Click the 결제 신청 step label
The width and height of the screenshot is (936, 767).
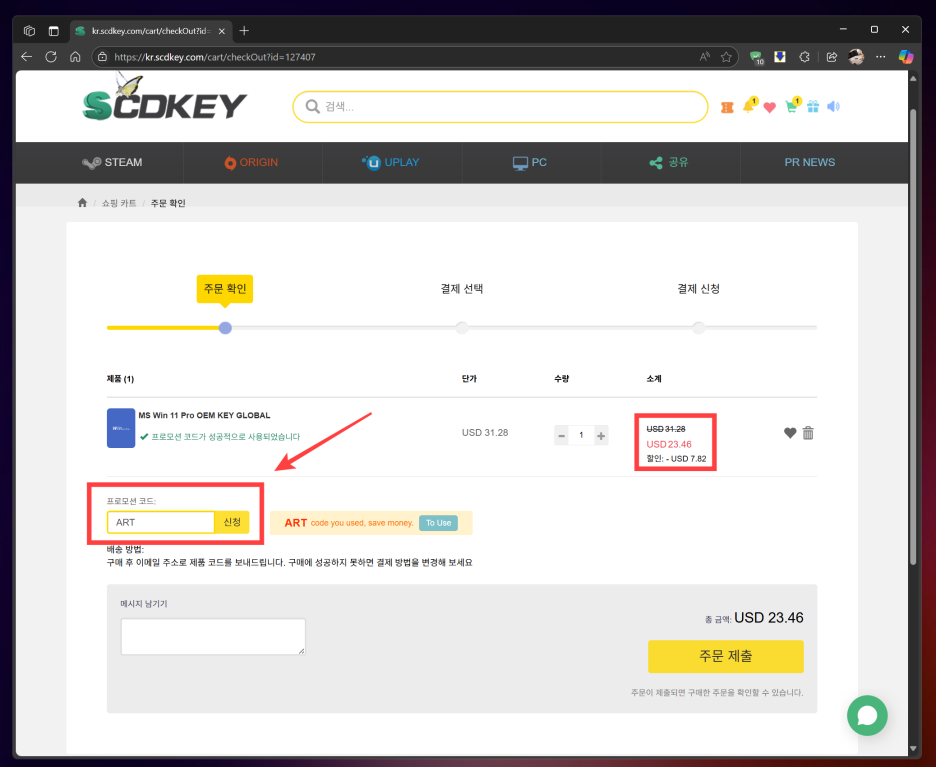[x=698, y=289]
